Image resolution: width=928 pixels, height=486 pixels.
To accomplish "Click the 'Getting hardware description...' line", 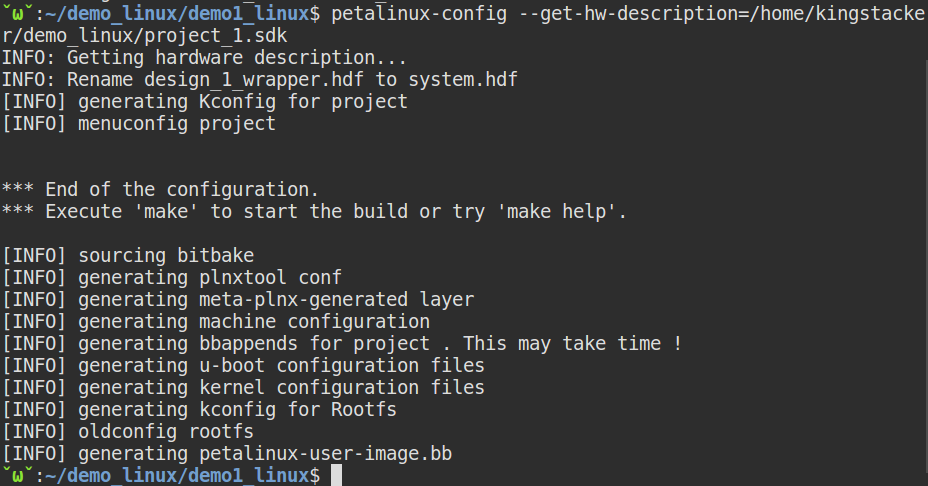I will [204, 58].
